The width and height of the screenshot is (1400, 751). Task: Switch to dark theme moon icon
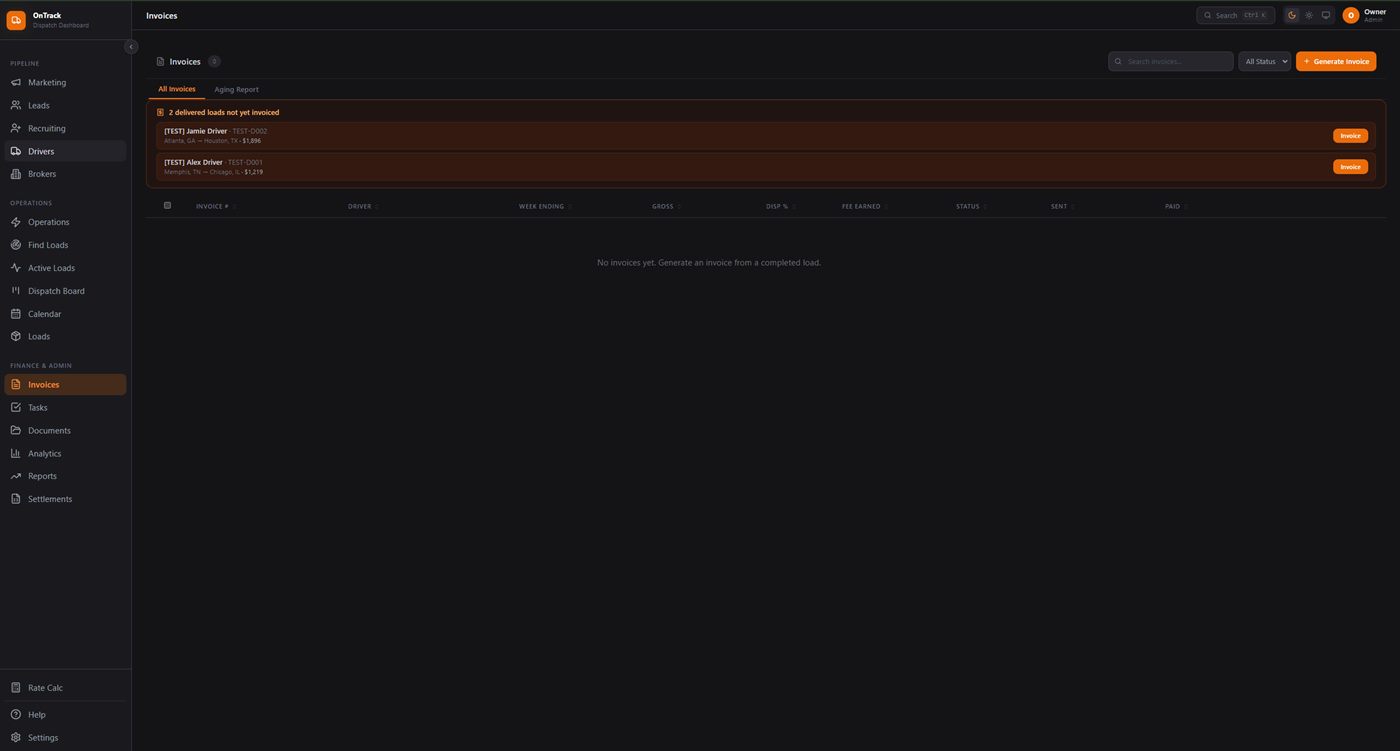coord(1292,15)
